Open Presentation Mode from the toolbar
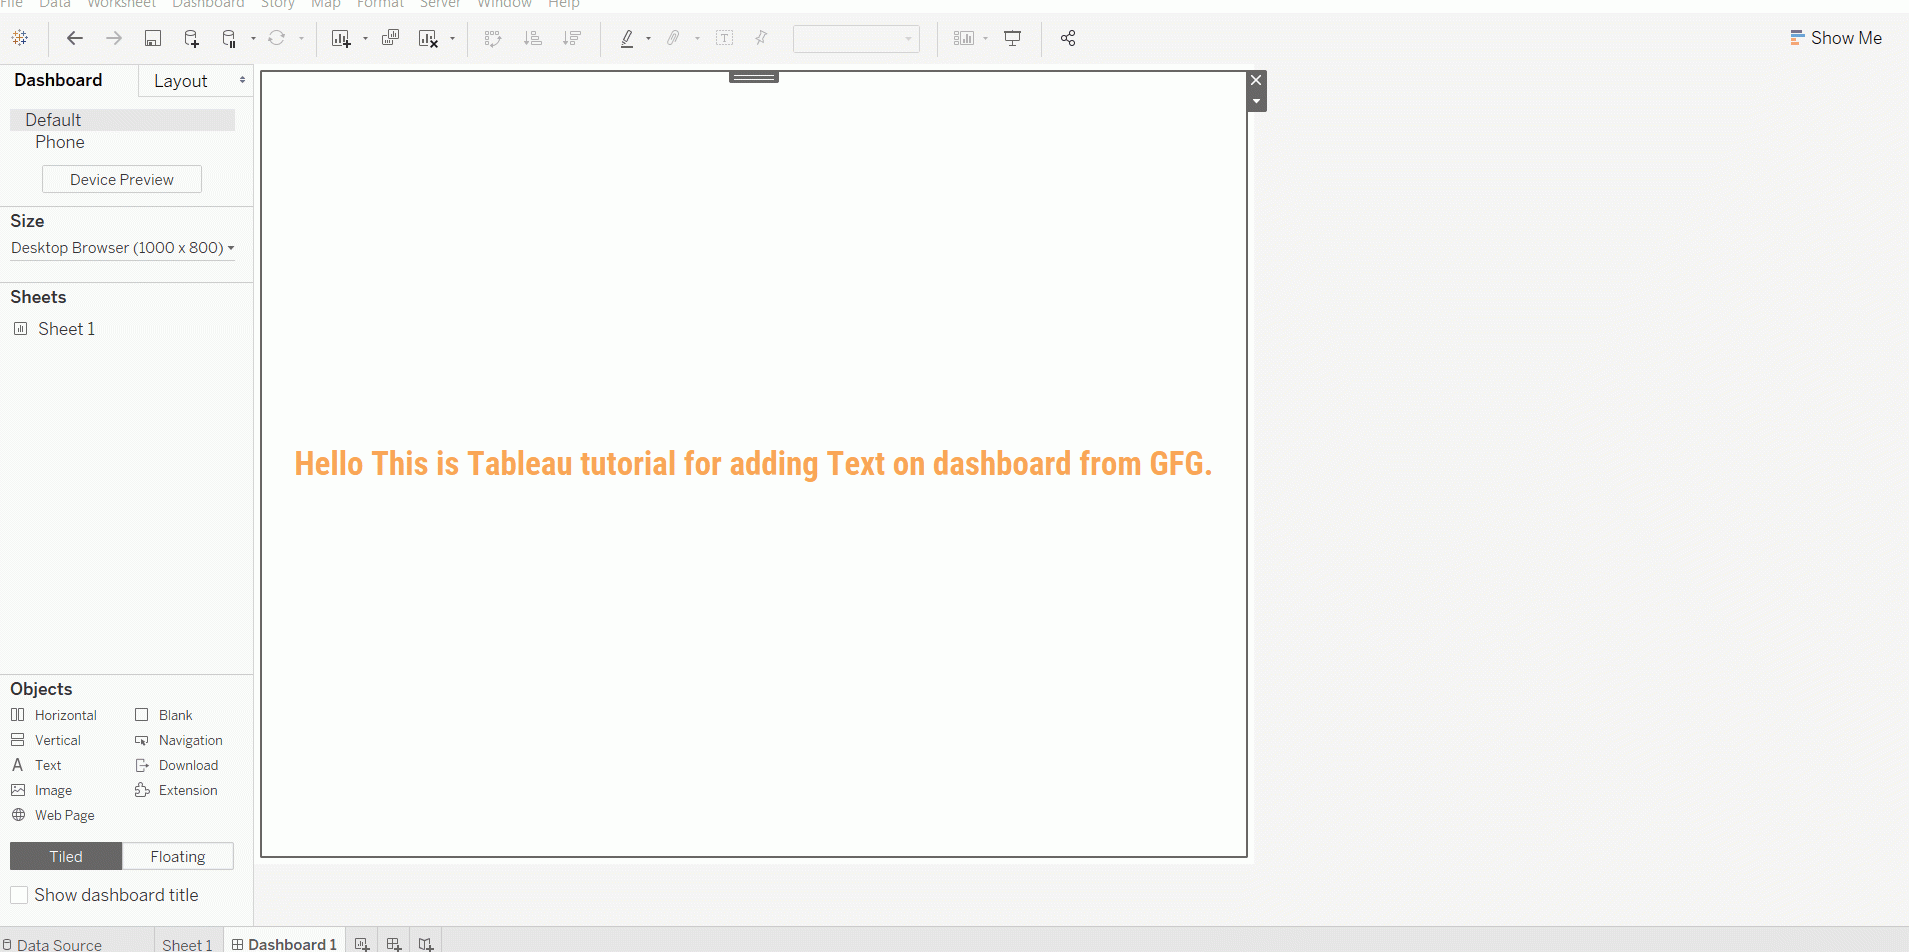Viewport: 1909px width, 952px height. [x=1012, y=38]
